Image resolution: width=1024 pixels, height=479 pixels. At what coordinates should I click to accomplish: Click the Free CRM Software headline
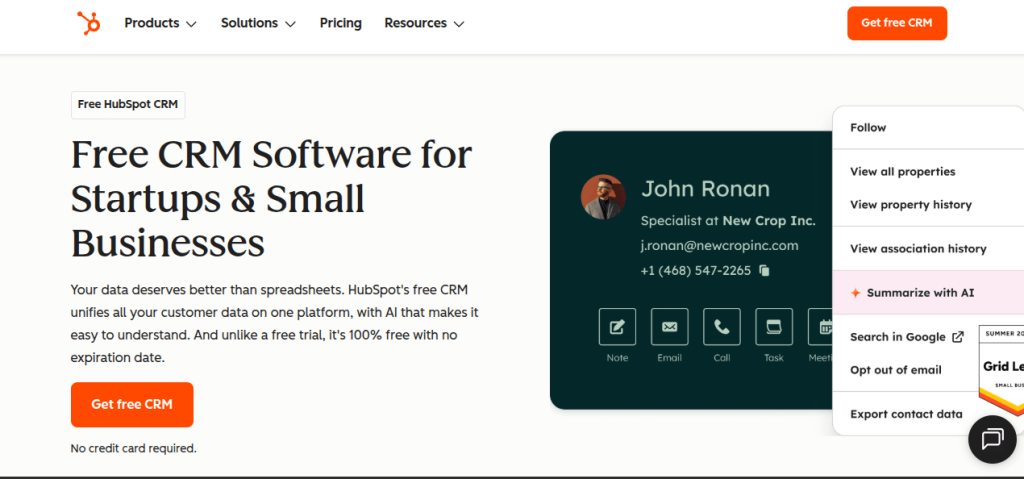tap(272, 199)
